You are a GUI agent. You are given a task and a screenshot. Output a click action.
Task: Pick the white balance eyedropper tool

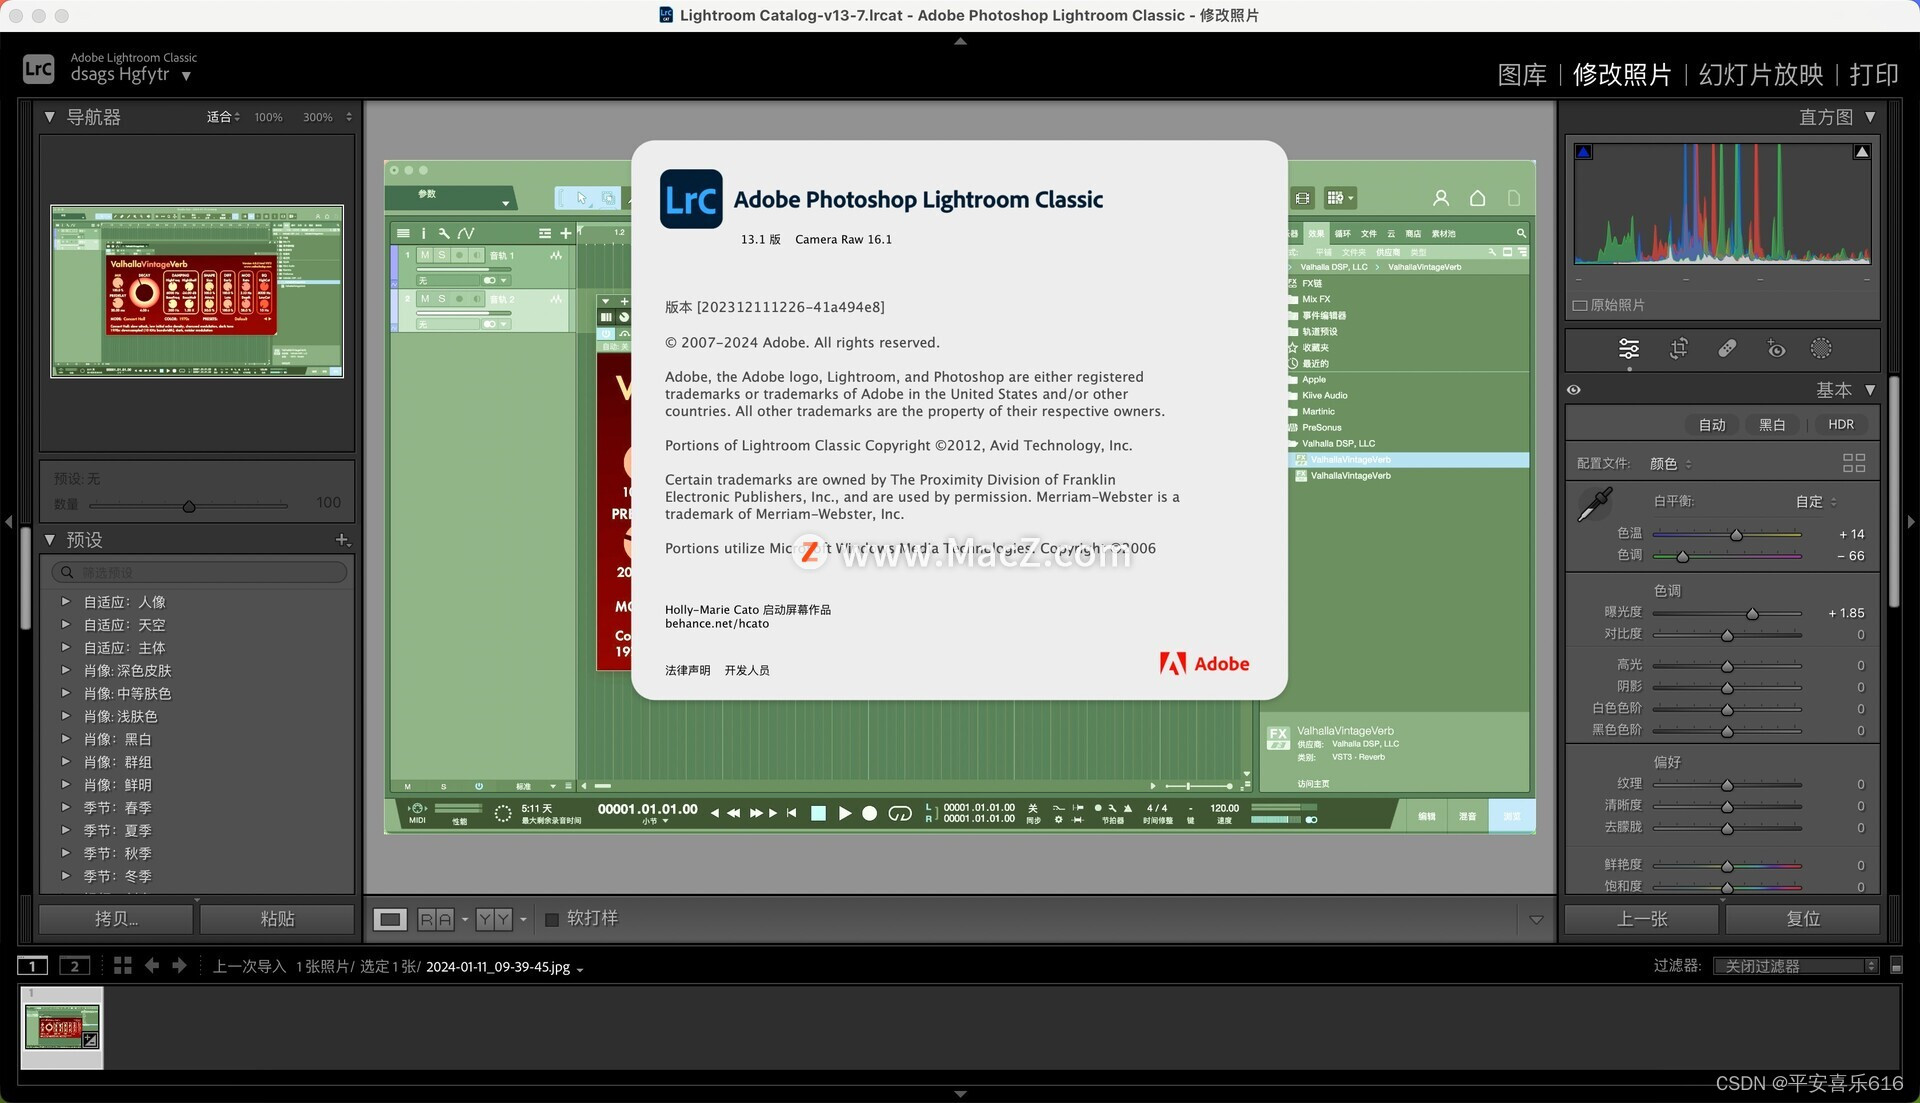pos(1595,504)
